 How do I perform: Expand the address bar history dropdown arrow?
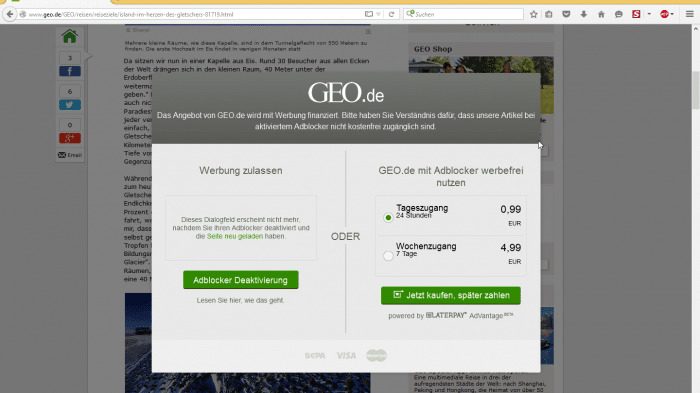379,14
